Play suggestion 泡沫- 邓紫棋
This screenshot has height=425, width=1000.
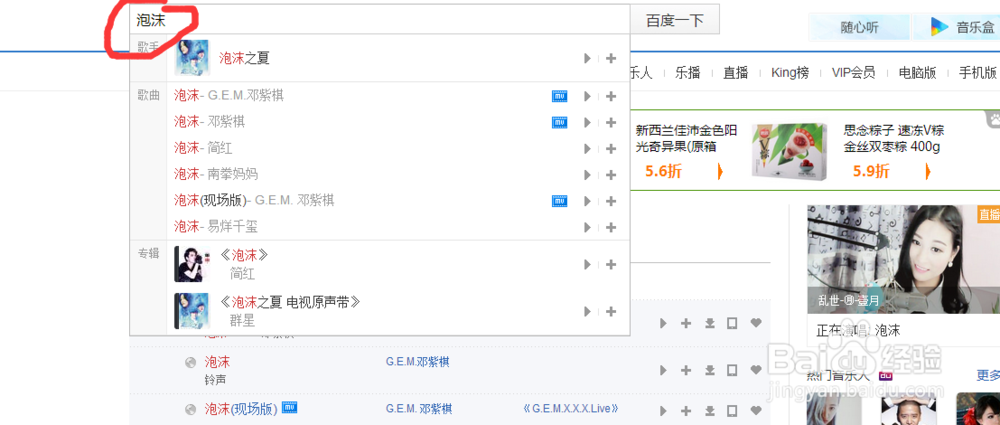point(587,123)
